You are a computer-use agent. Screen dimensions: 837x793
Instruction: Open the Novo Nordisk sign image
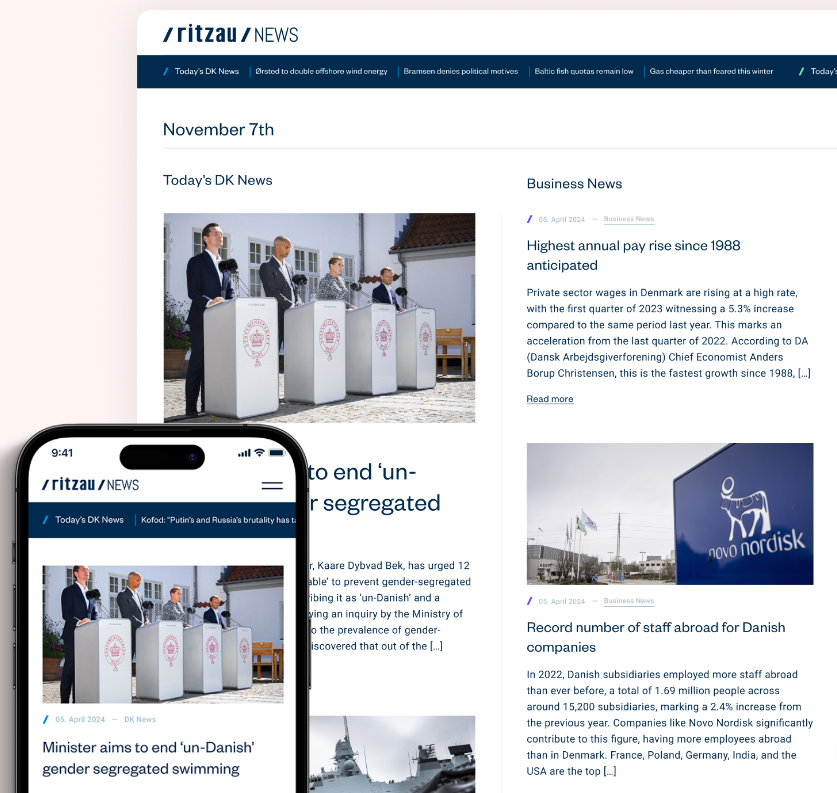(670, 513)
